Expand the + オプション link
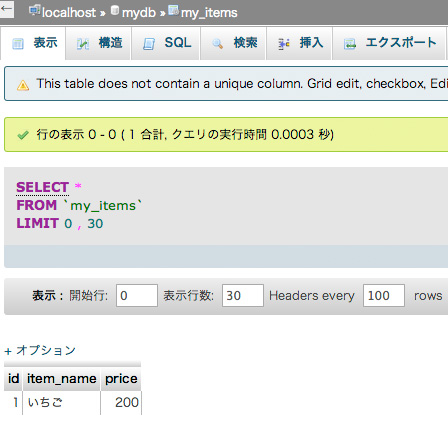Screen dimensions: 448x423 point(40,350)
